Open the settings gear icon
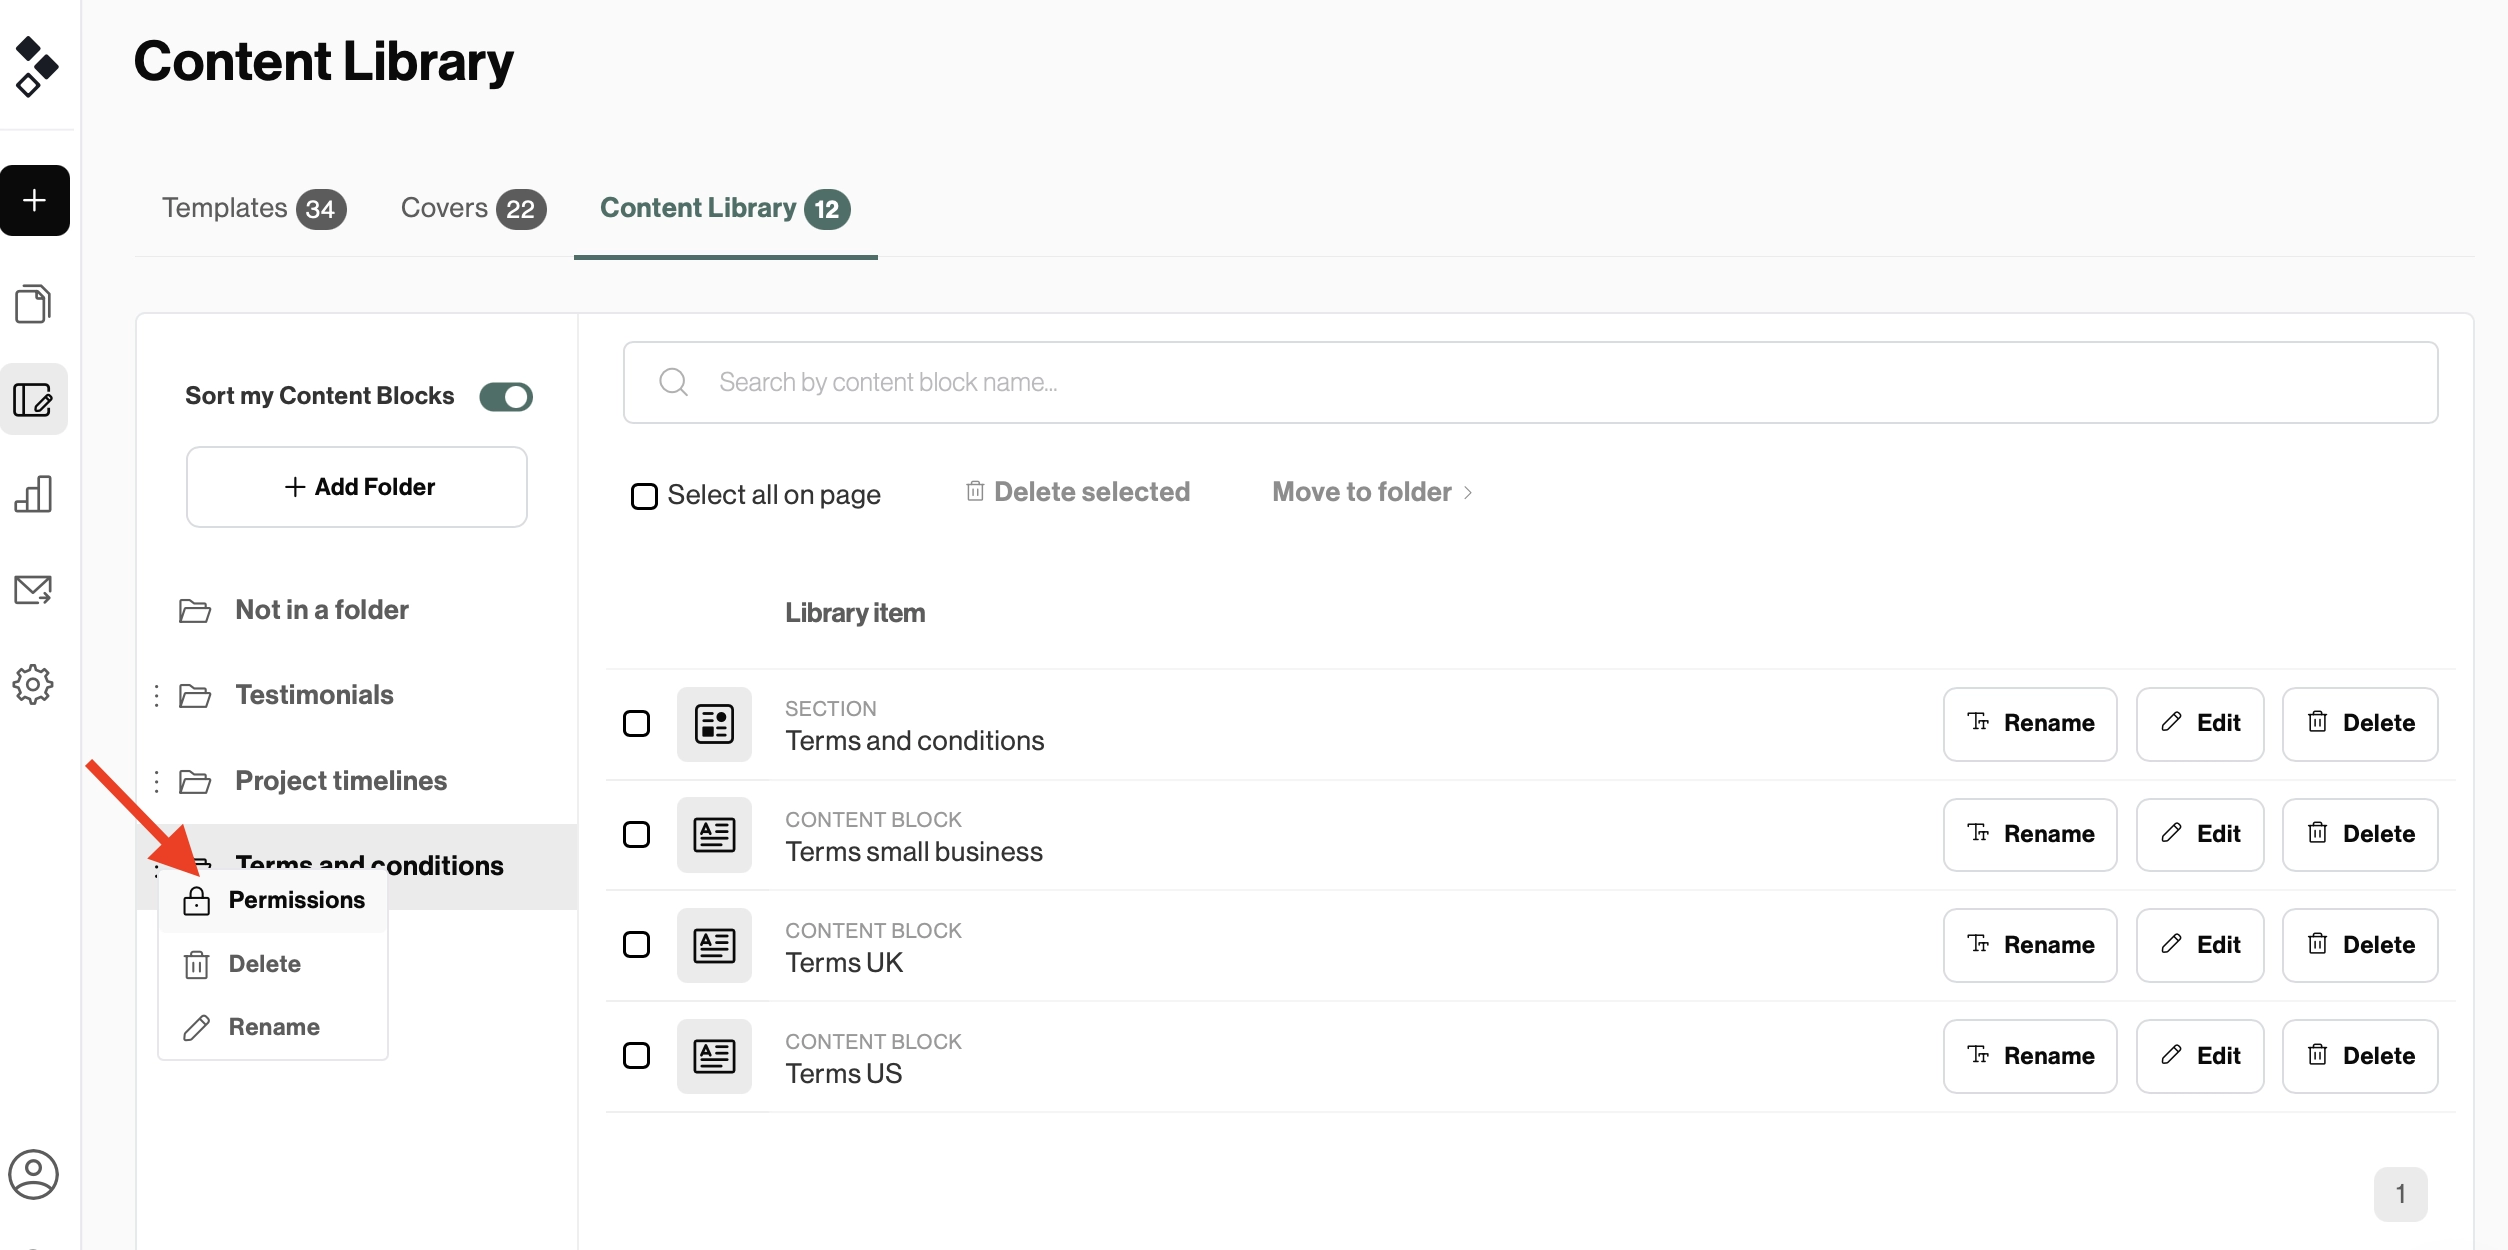The height and width of the screenshot is (1250, 2508). pos(34,685)
